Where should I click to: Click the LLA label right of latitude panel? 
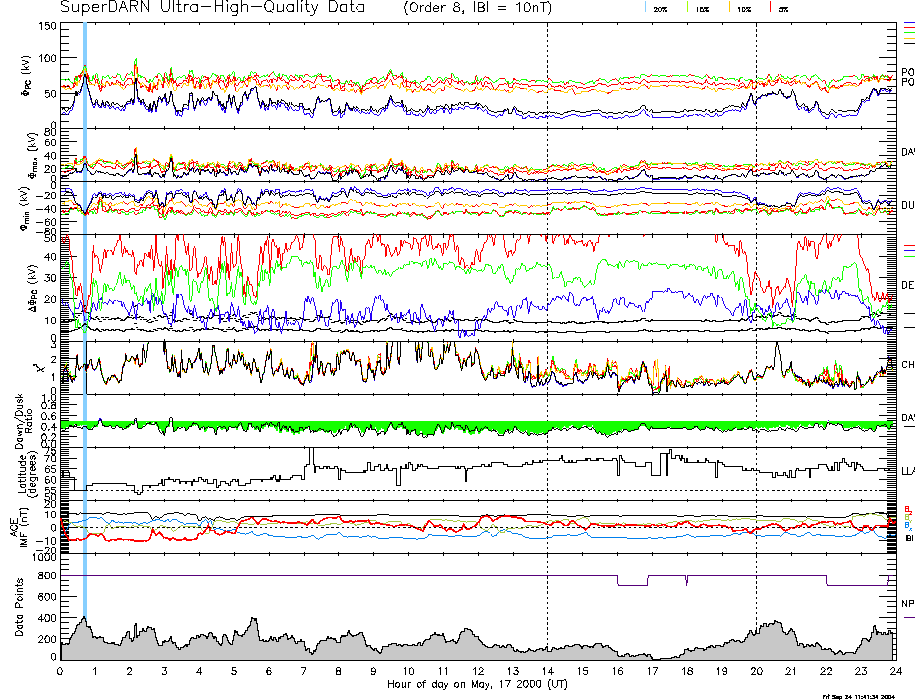pyautogui.click(x=908, y=469)
